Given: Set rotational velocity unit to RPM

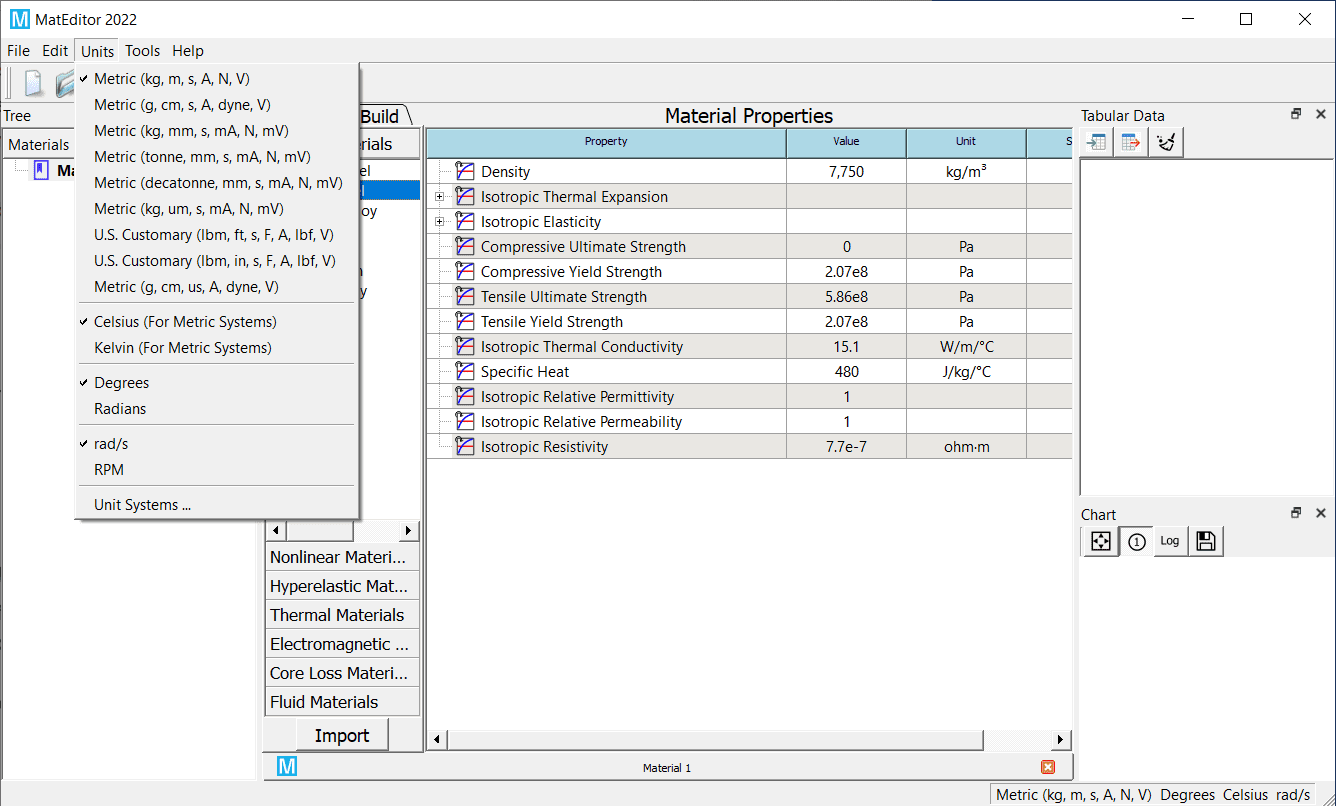Looking at the screenshot, I should 217,470.
